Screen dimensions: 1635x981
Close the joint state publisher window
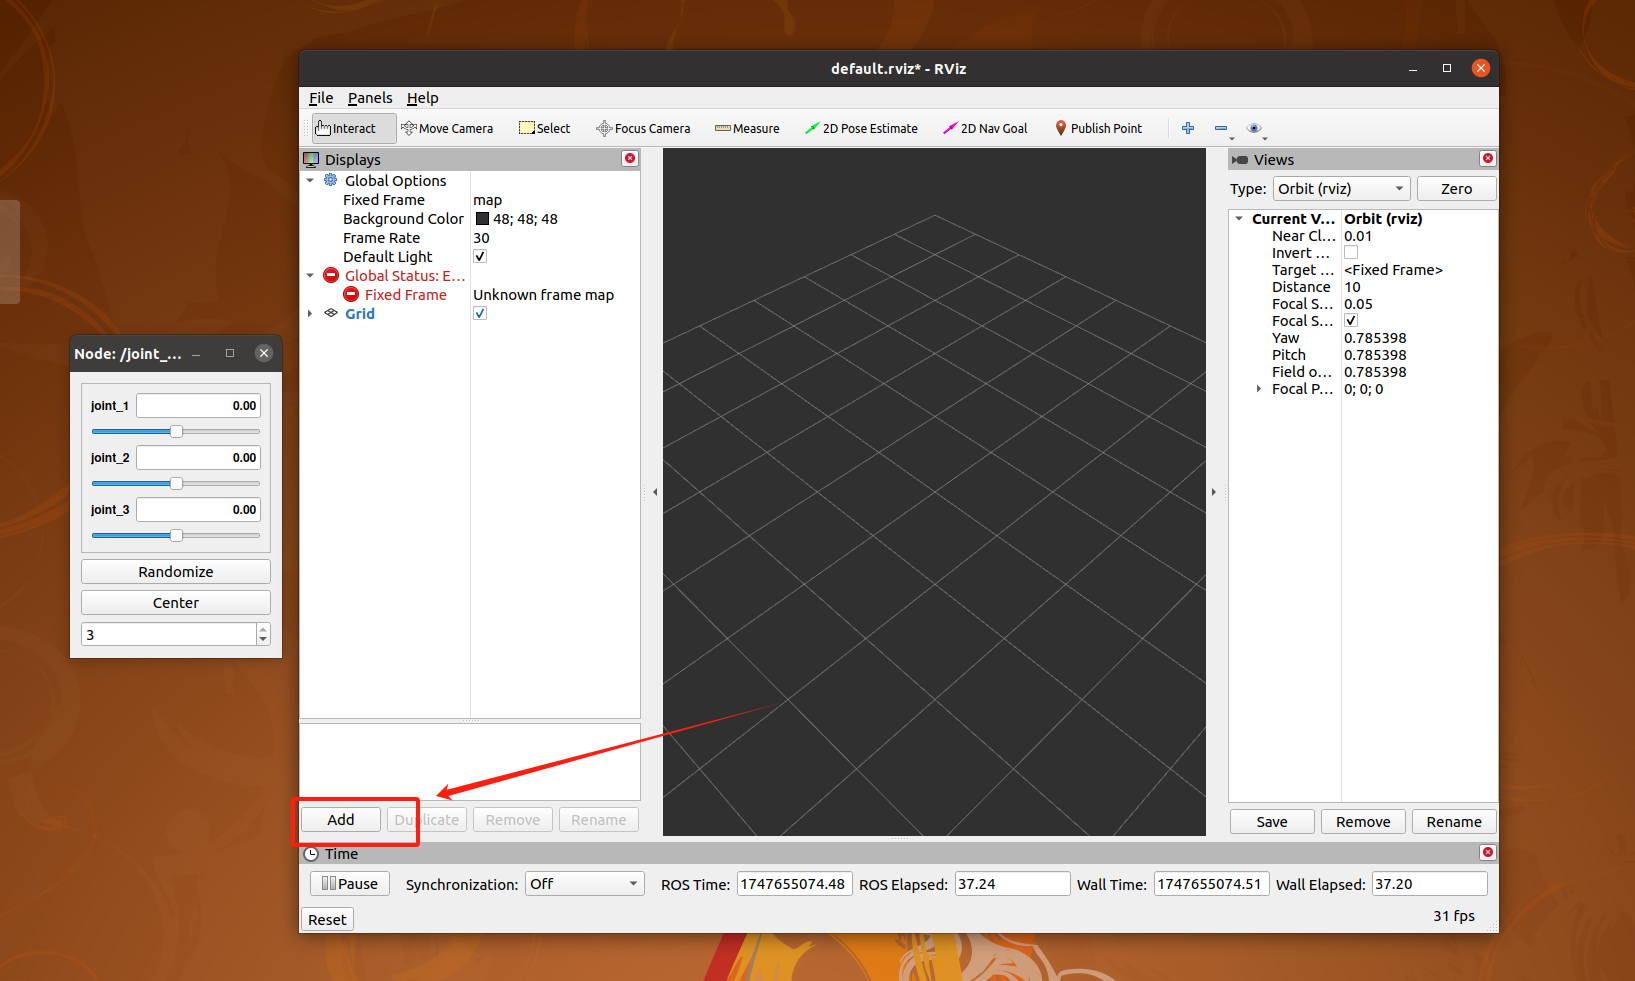(264, 353)
